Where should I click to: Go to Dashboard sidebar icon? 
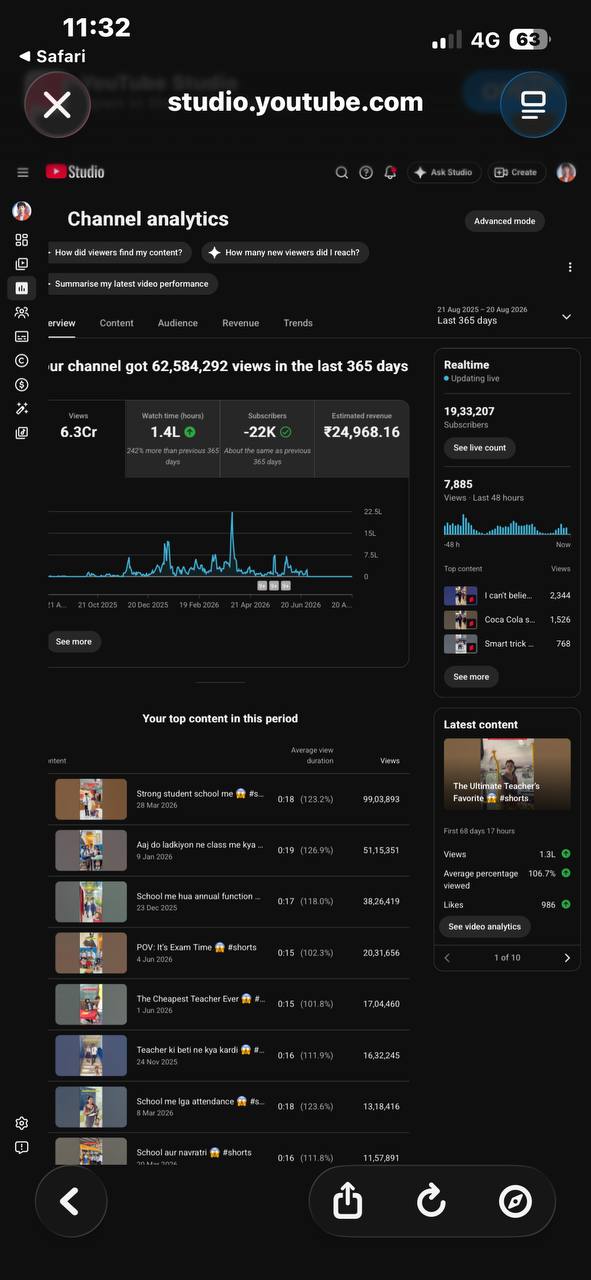22,240
